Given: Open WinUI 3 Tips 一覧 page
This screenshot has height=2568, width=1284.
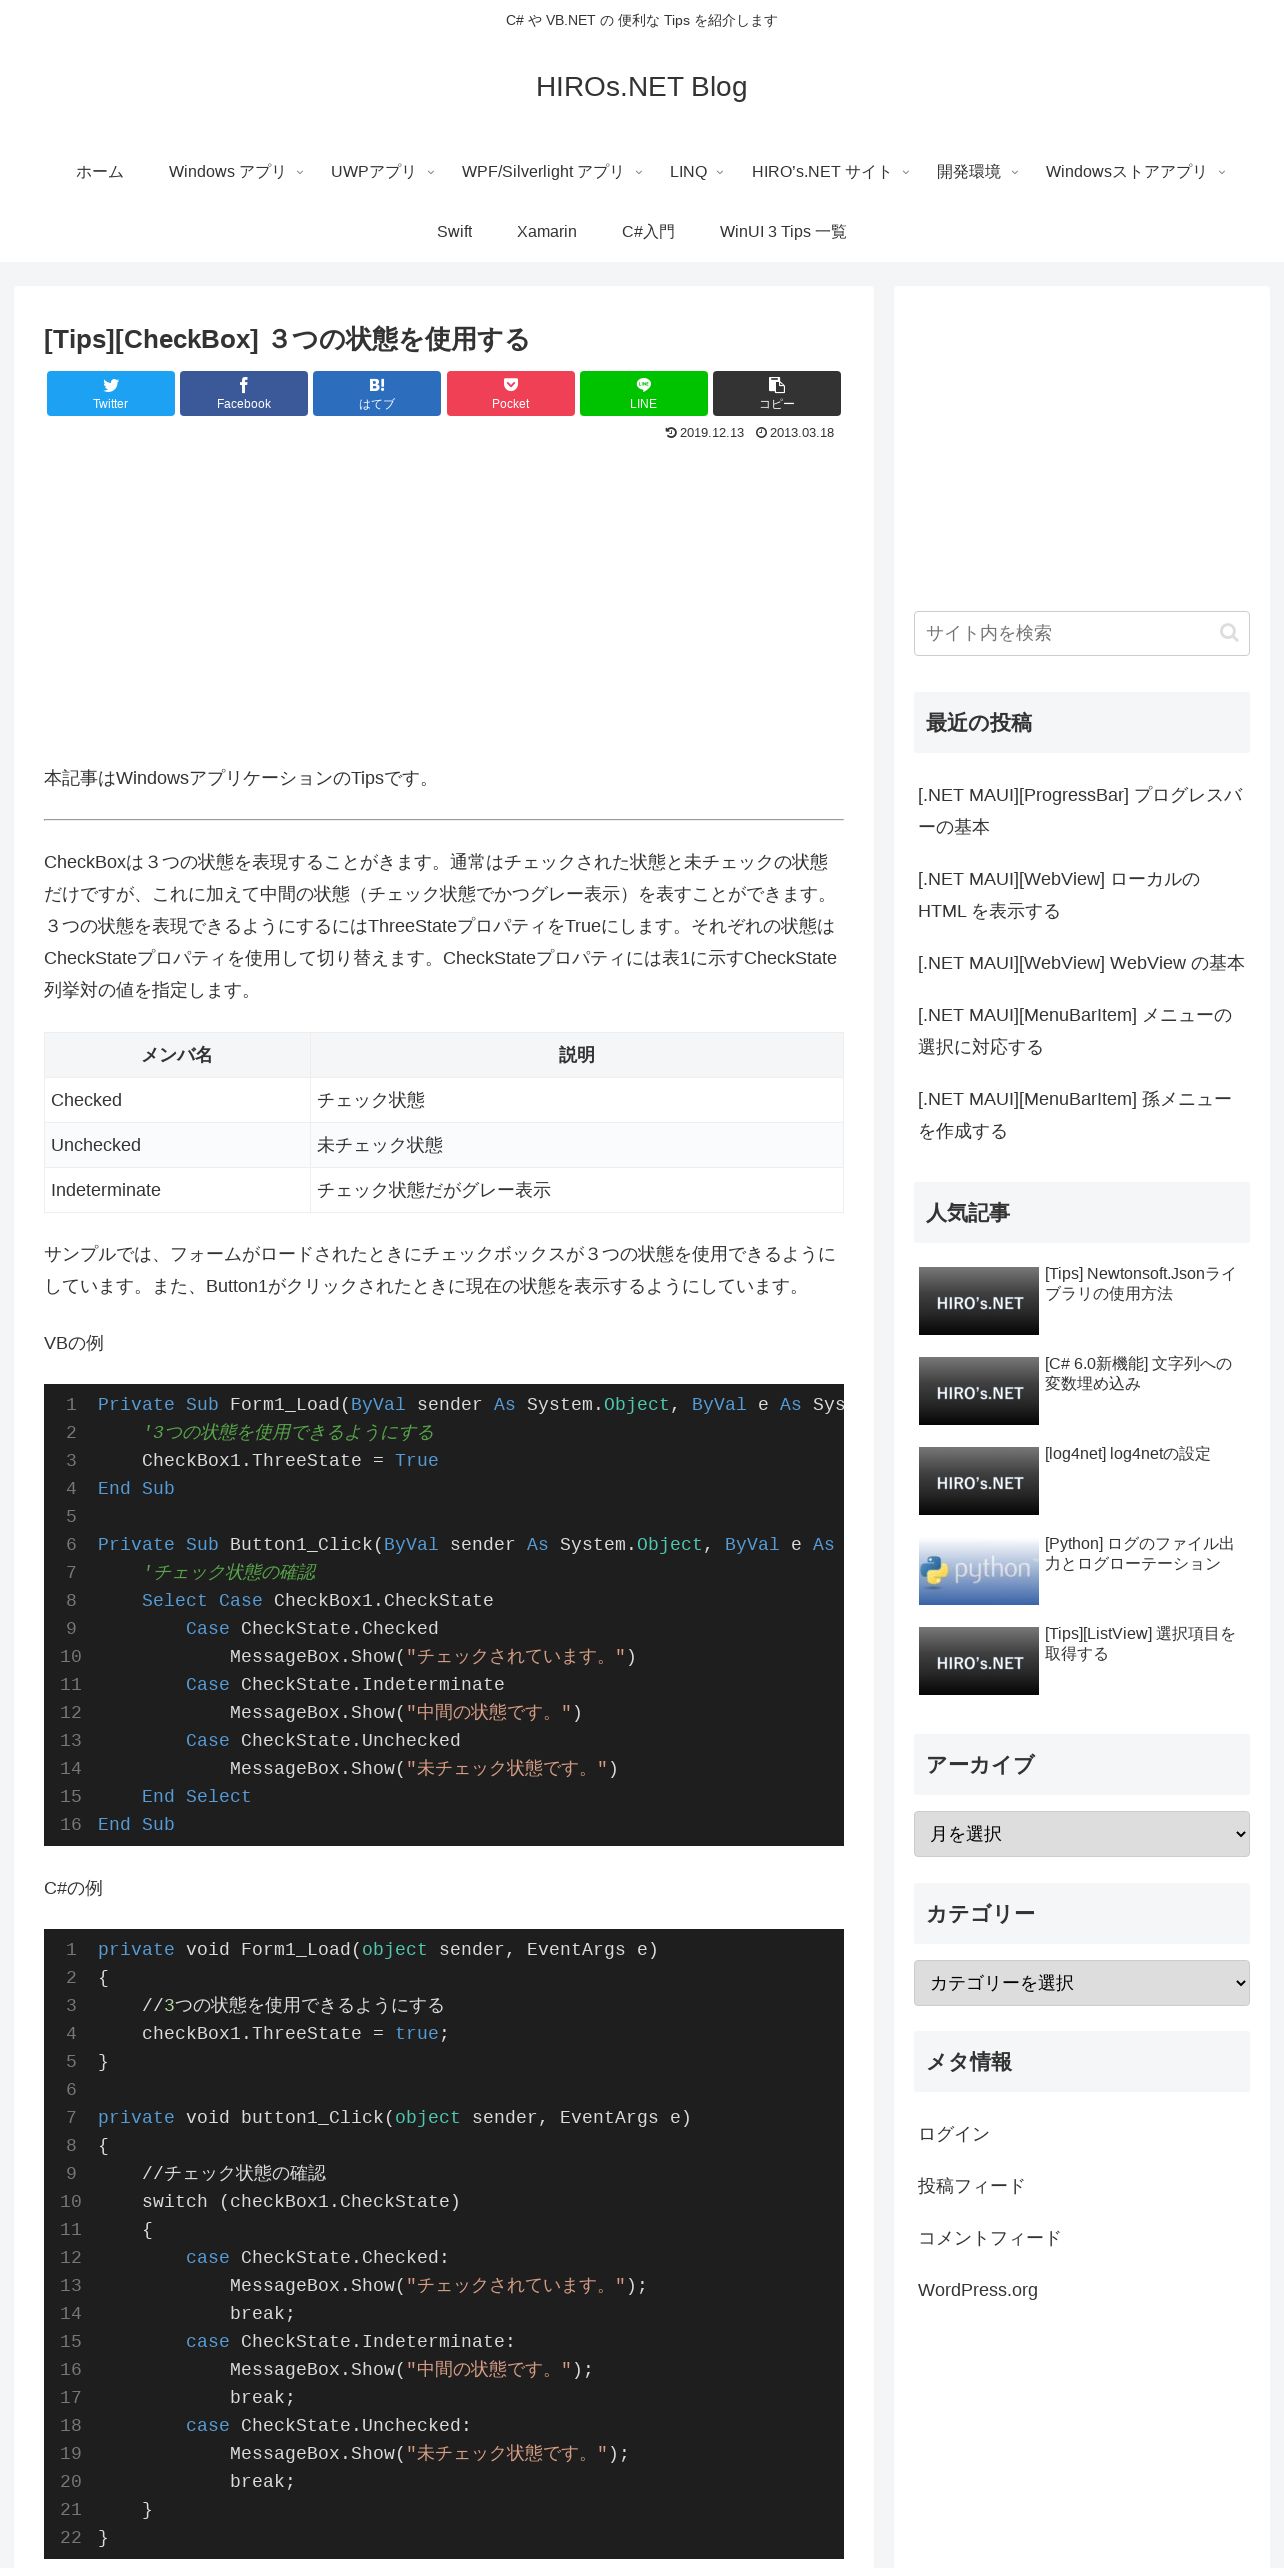Looking at the screenshot, I should (x=783, y=232).
